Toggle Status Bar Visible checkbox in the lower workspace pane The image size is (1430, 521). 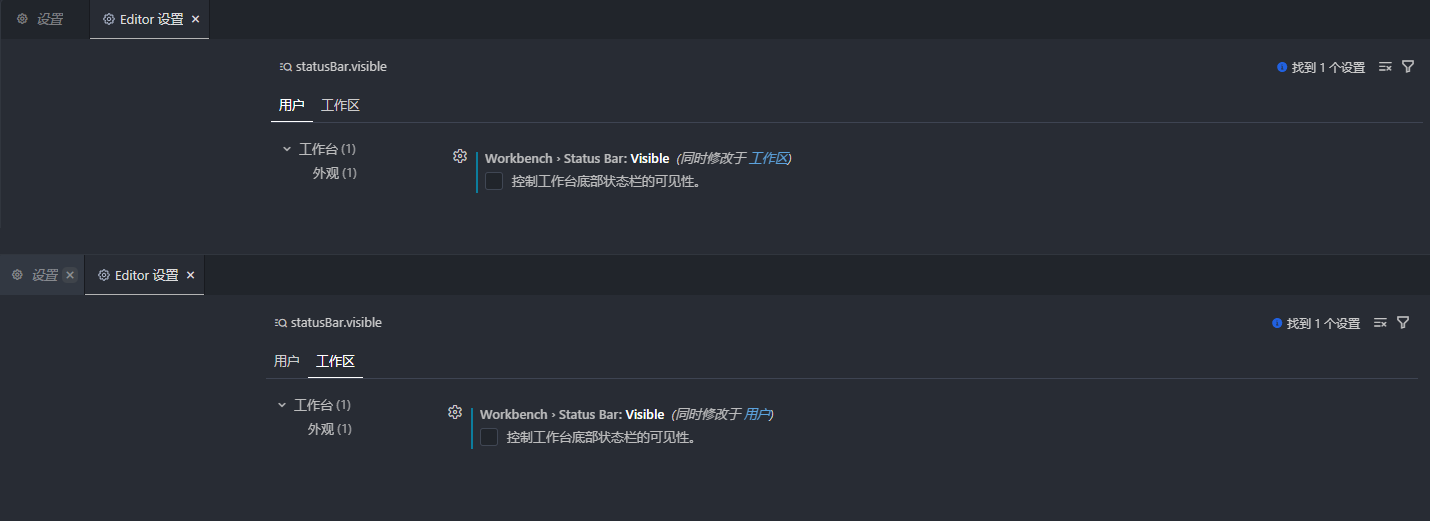[x=489, y=437]
